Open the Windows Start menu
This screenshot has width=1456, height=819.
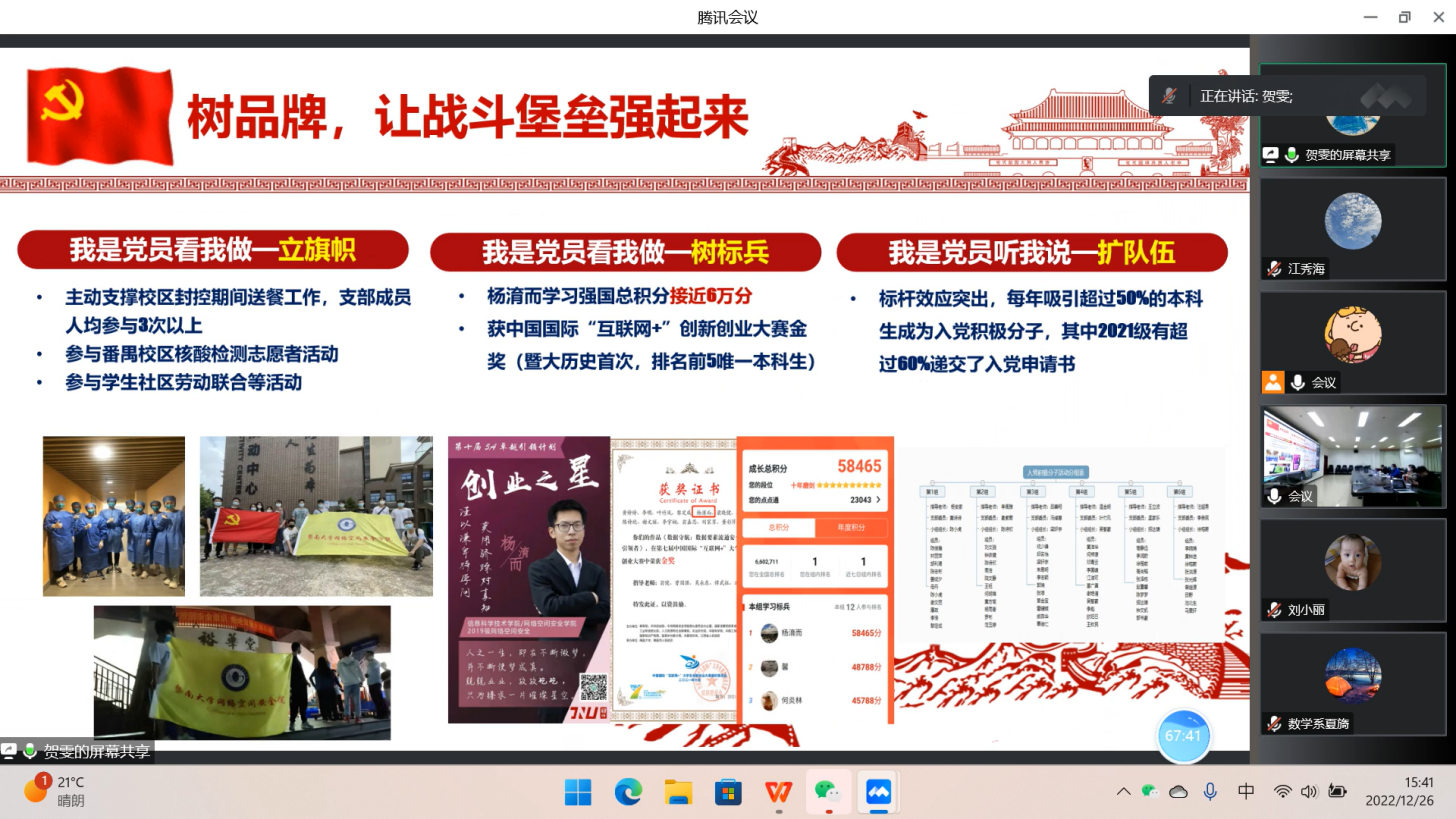[578, 792]
